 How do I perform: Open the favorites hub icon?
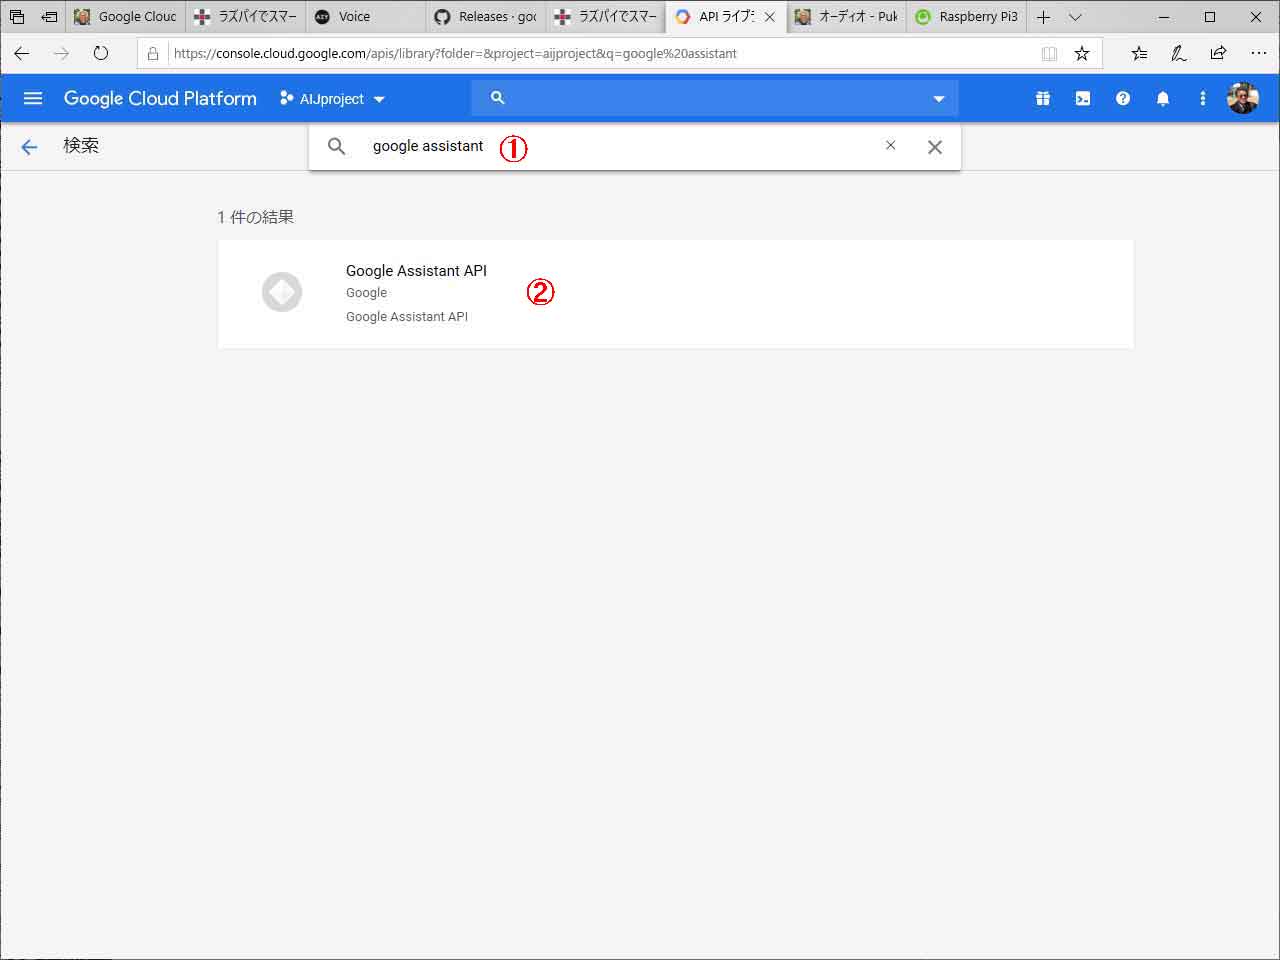(1139, 53)
